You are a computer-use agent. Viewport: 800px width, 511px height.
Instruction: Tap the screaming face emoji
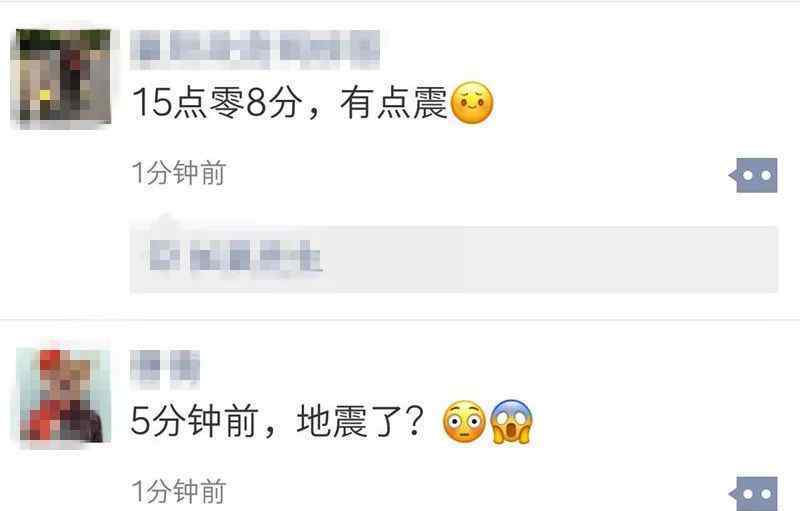click(x=511, y=421)
